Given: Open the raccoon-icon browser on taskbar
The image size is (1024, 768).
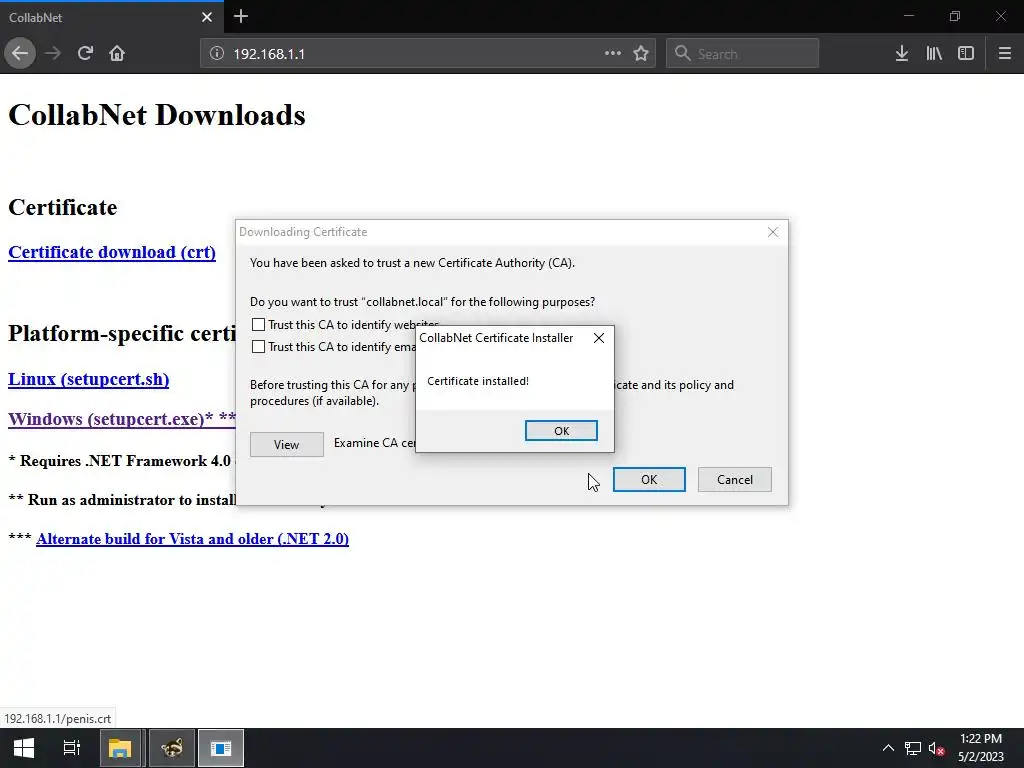Looking at the screenshot, I should coord(172,748).
